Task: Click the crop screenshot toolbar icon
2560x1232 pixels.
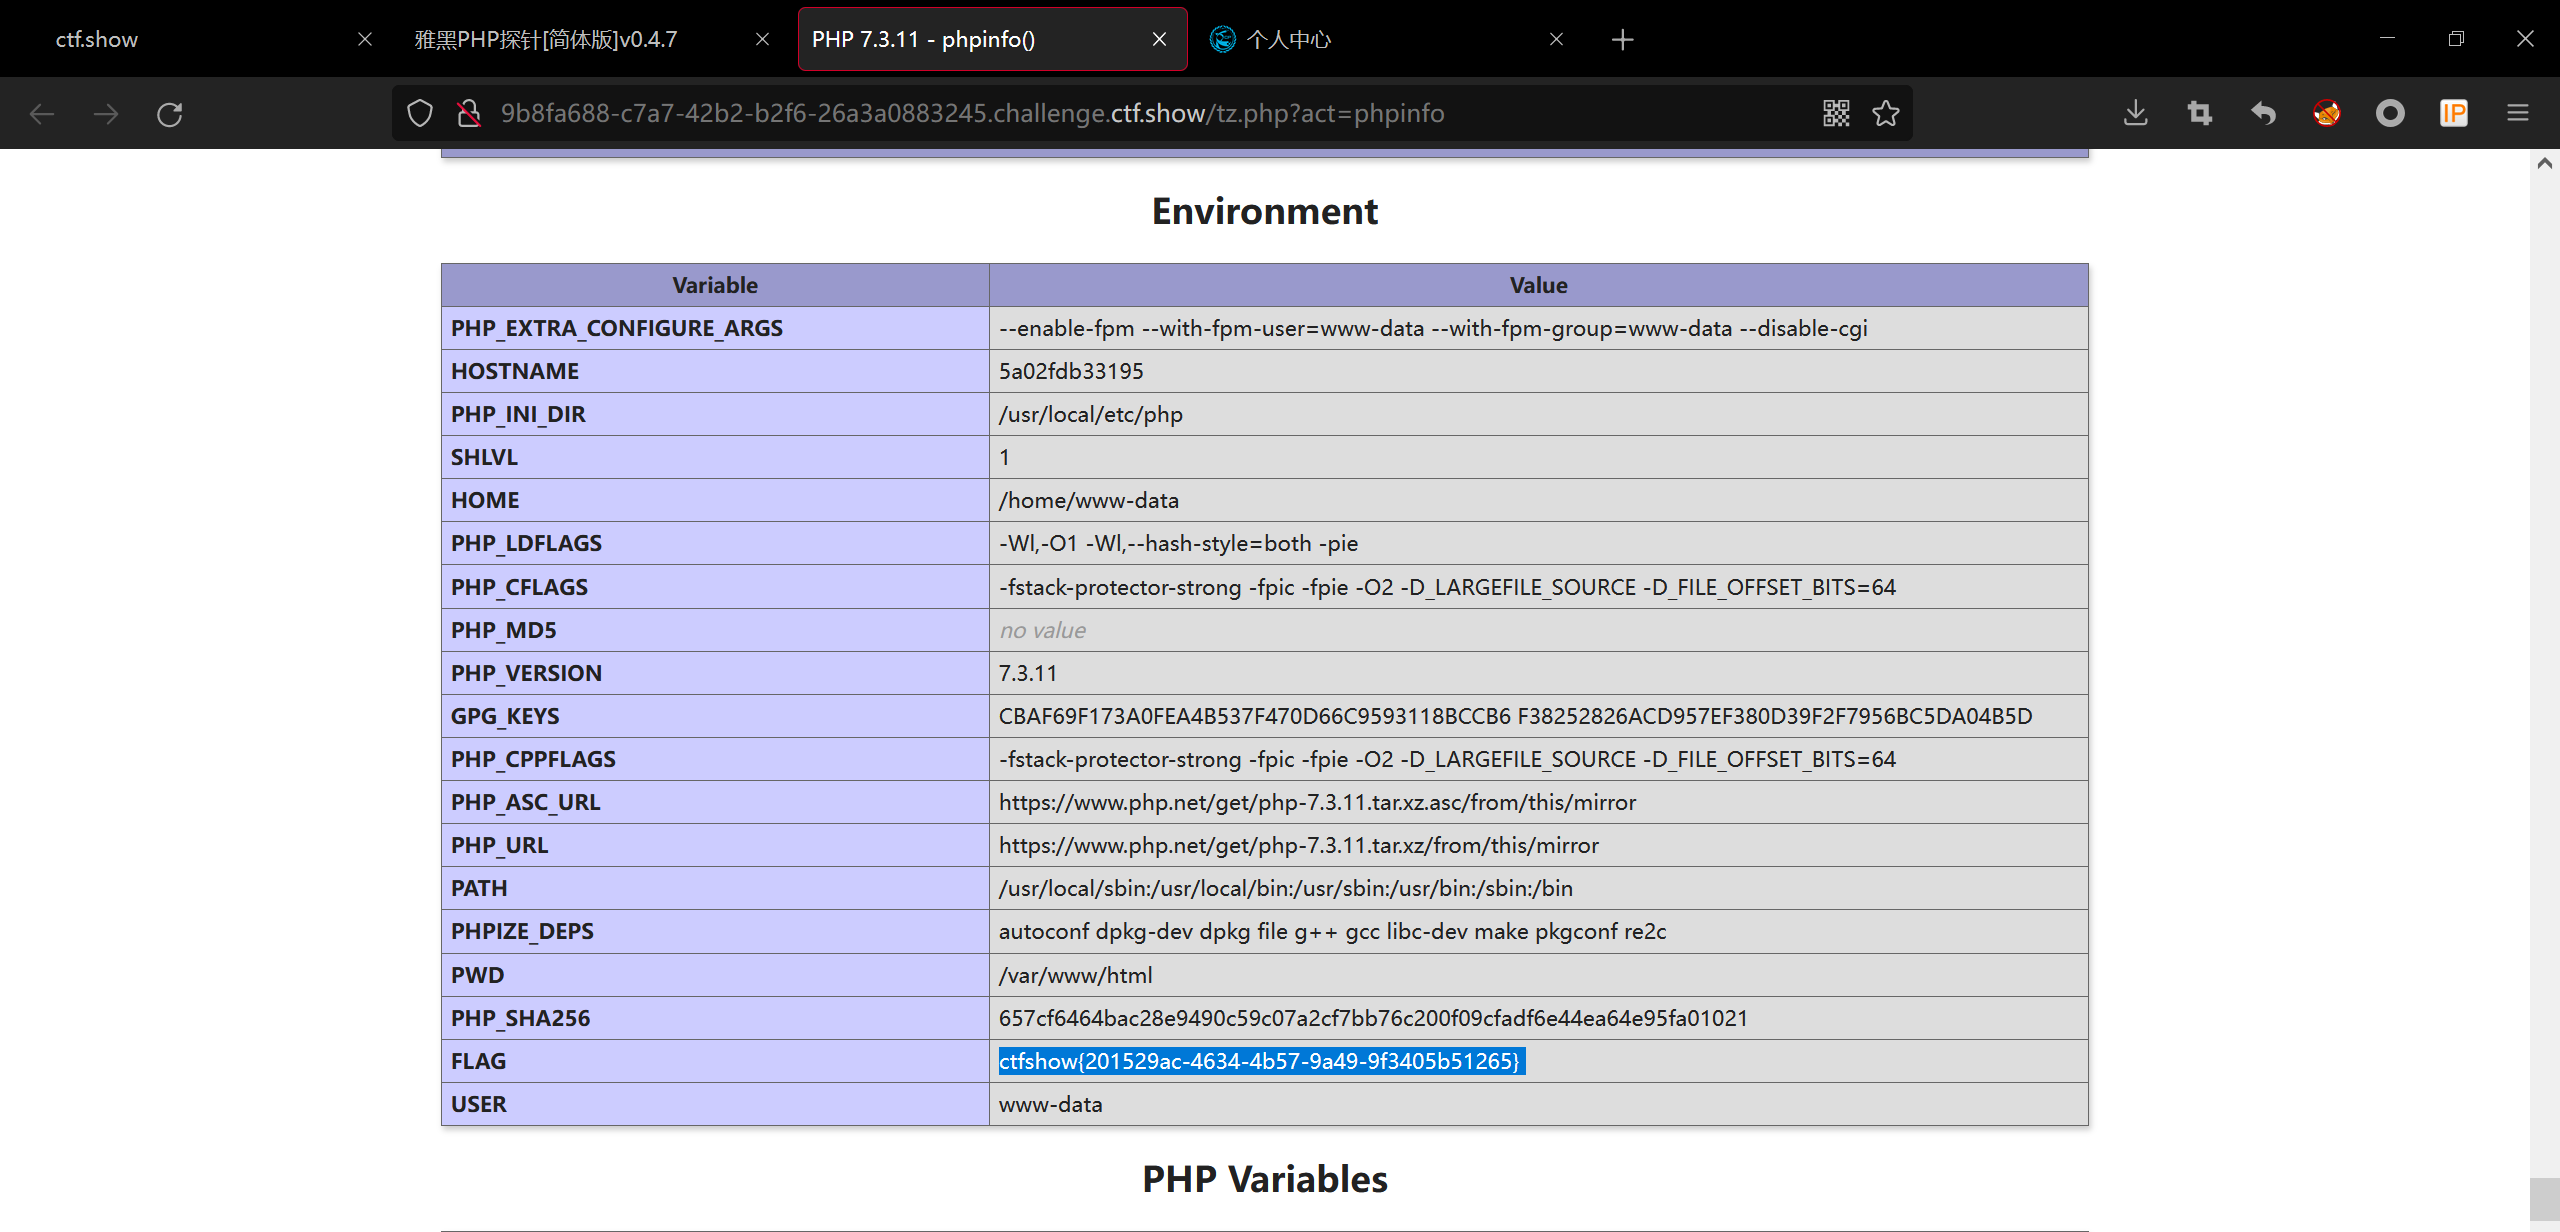Action: click(x=2199, y=114)
